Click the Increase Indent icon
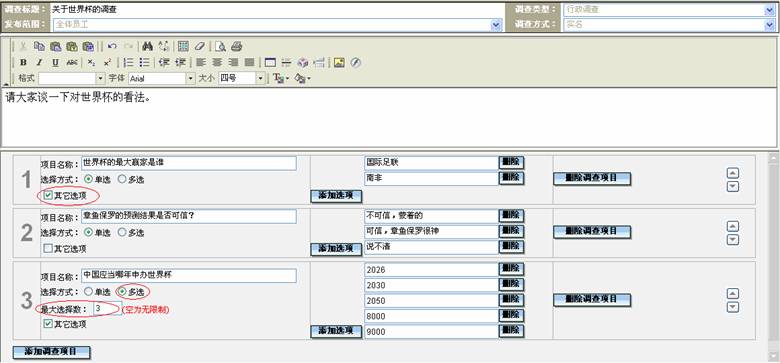This screenshot has height=363, width=780. pyautogui.click(x=181, y=63)
